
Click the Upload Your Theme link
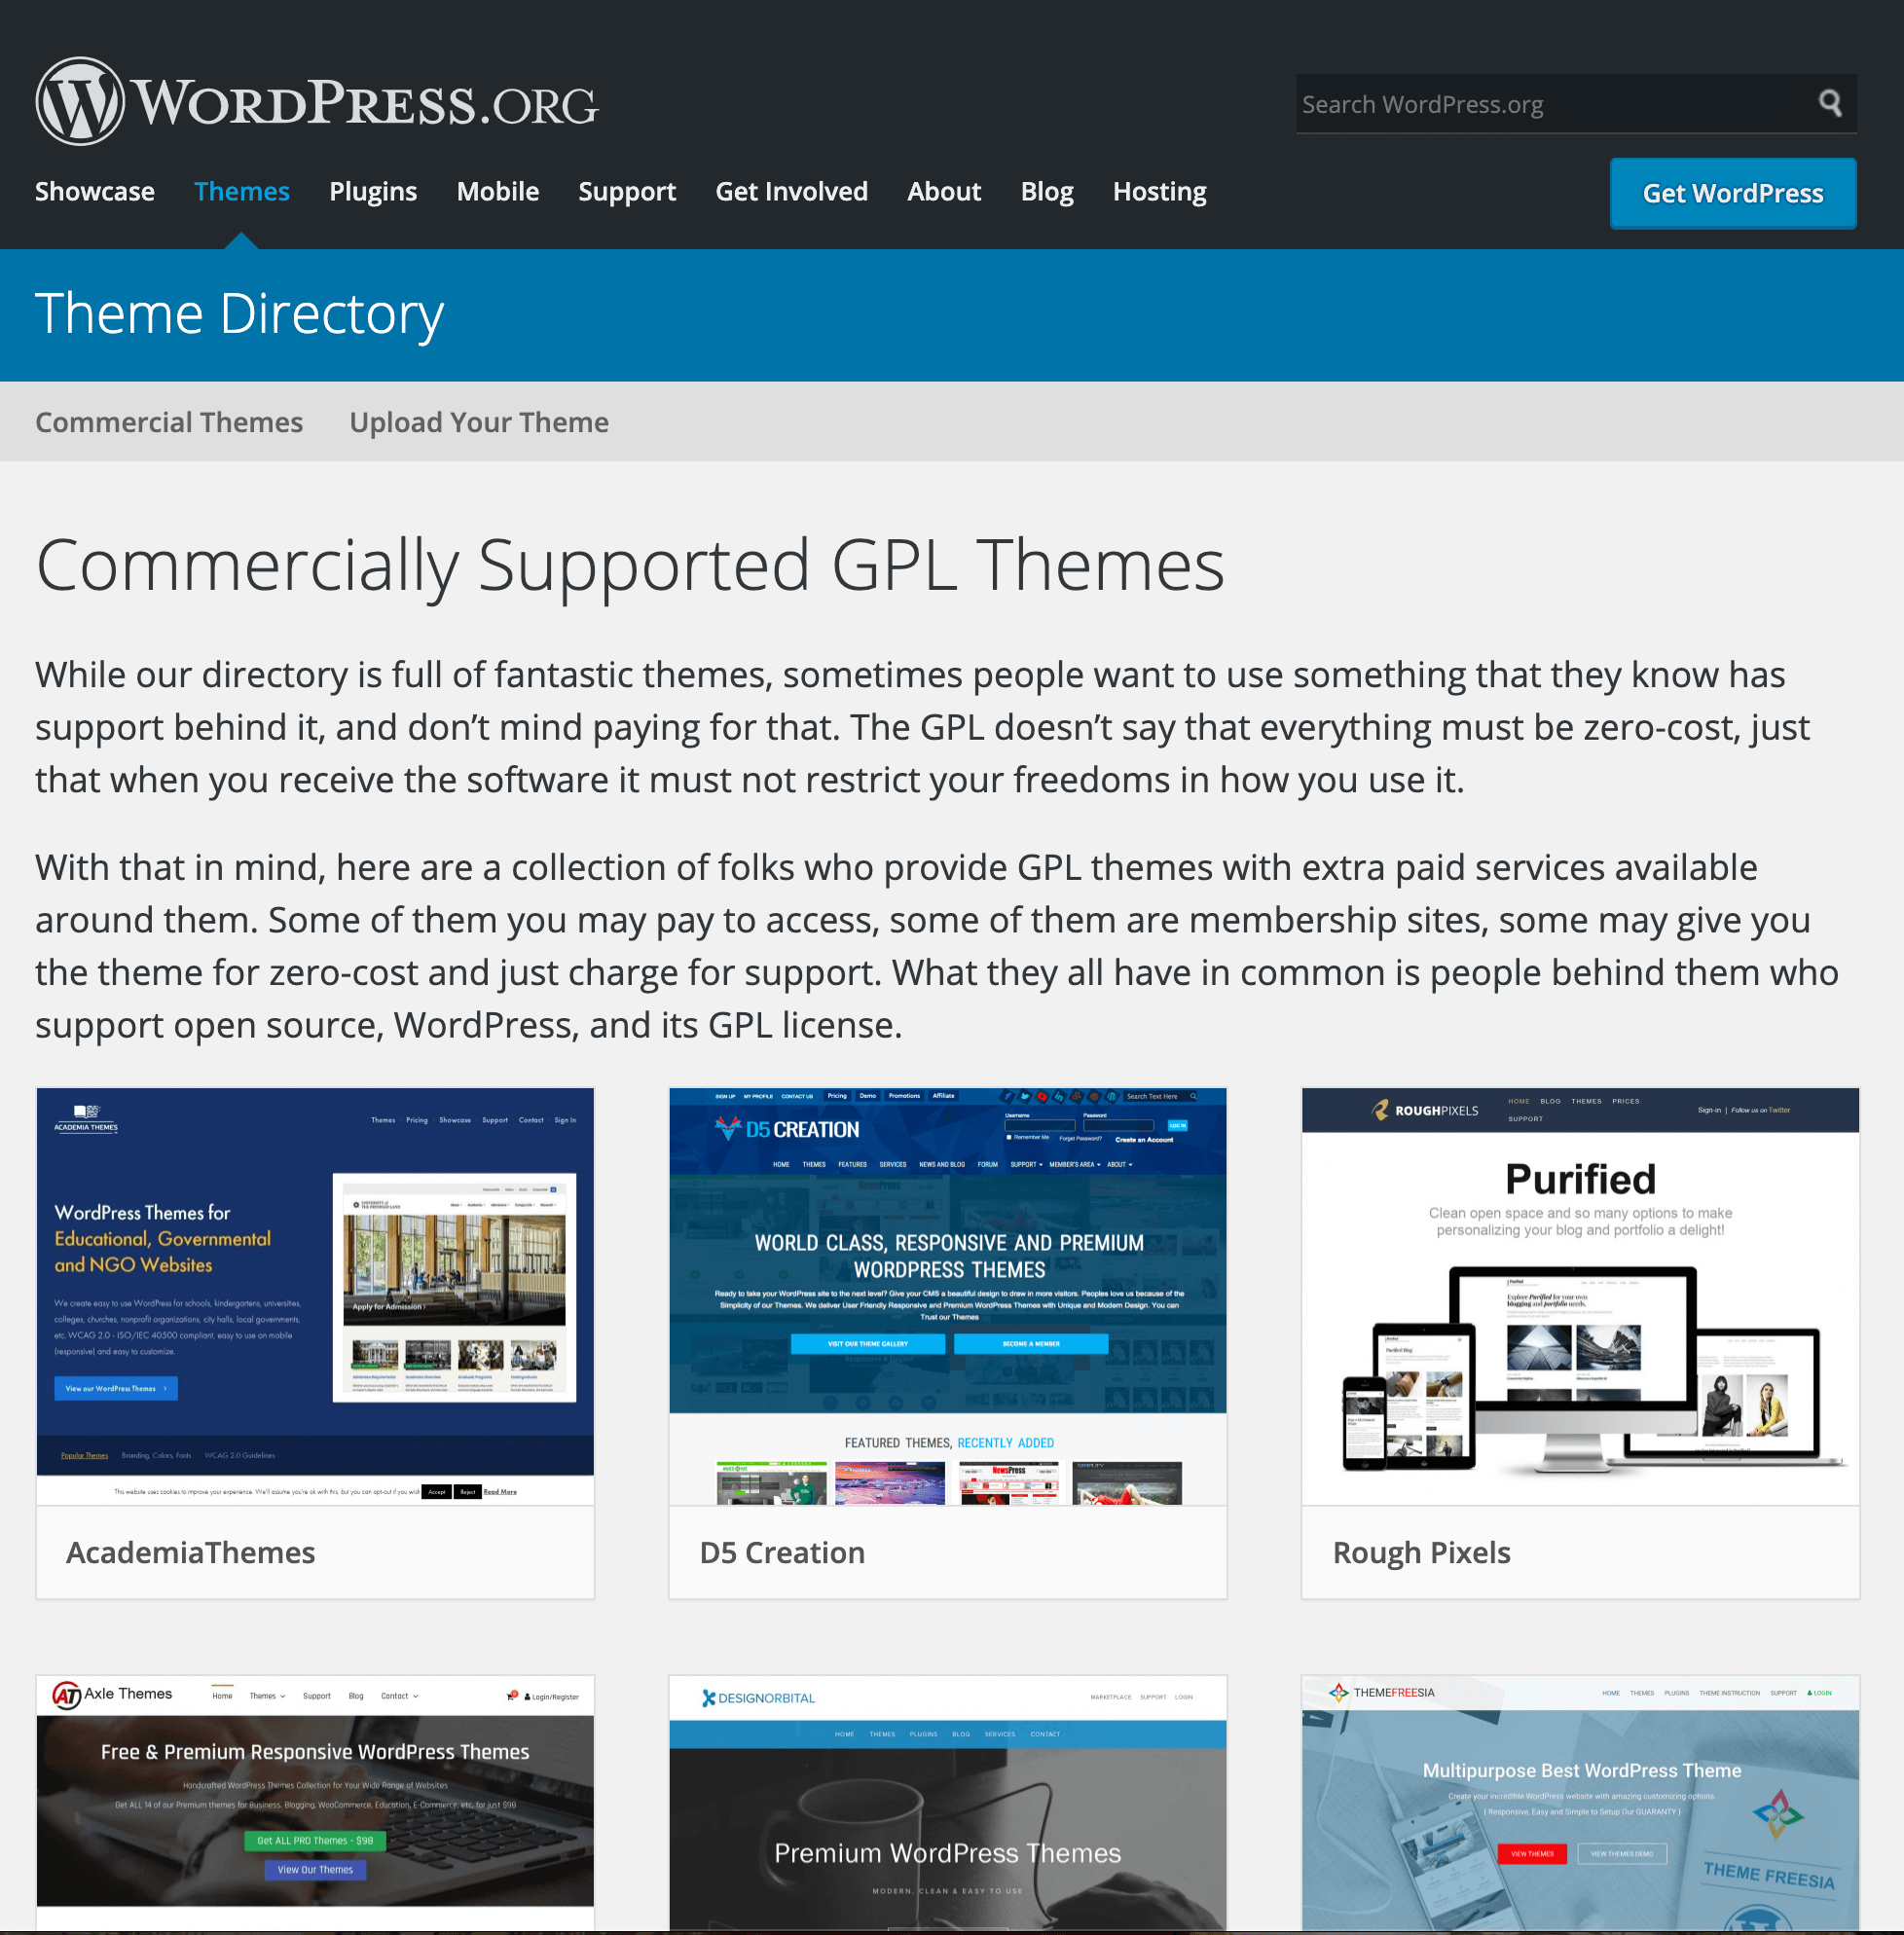(480, 420)
